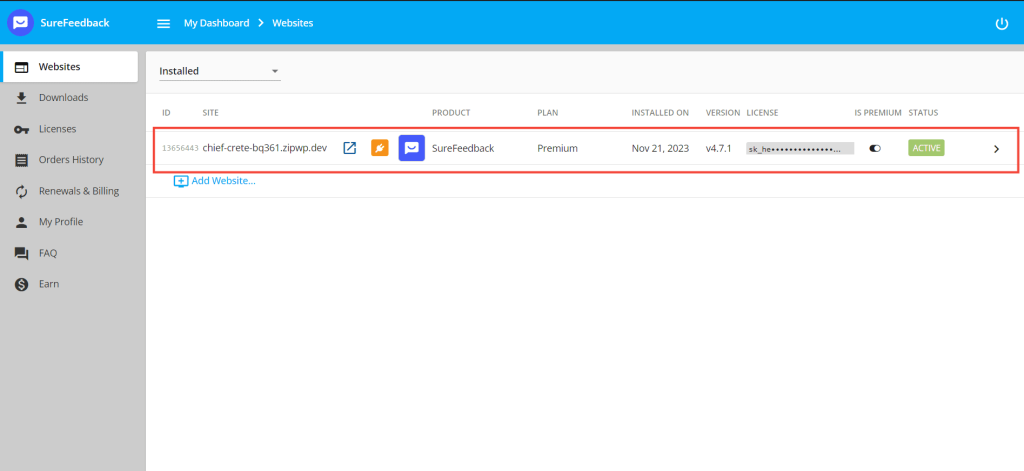Screen dimensions: 1024x471
Task: Click the masked license key field
Action: 800,149
